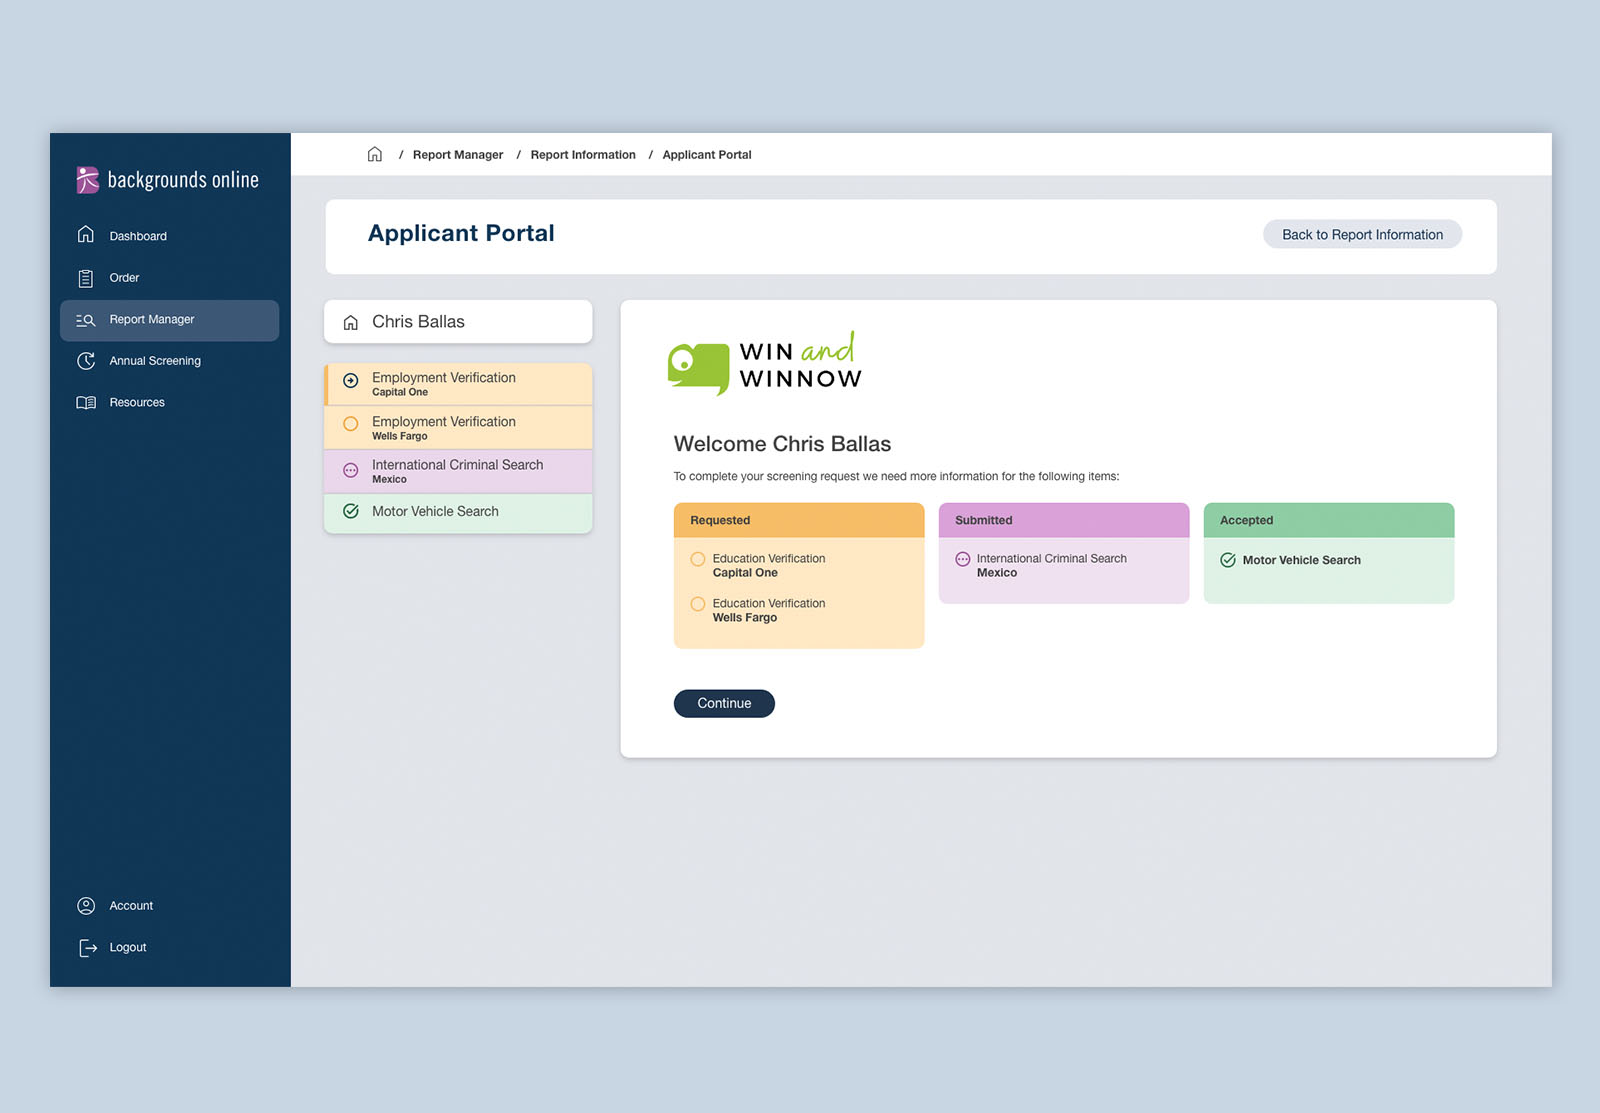Select the Chris Ballas applicant card

[458, 322]
